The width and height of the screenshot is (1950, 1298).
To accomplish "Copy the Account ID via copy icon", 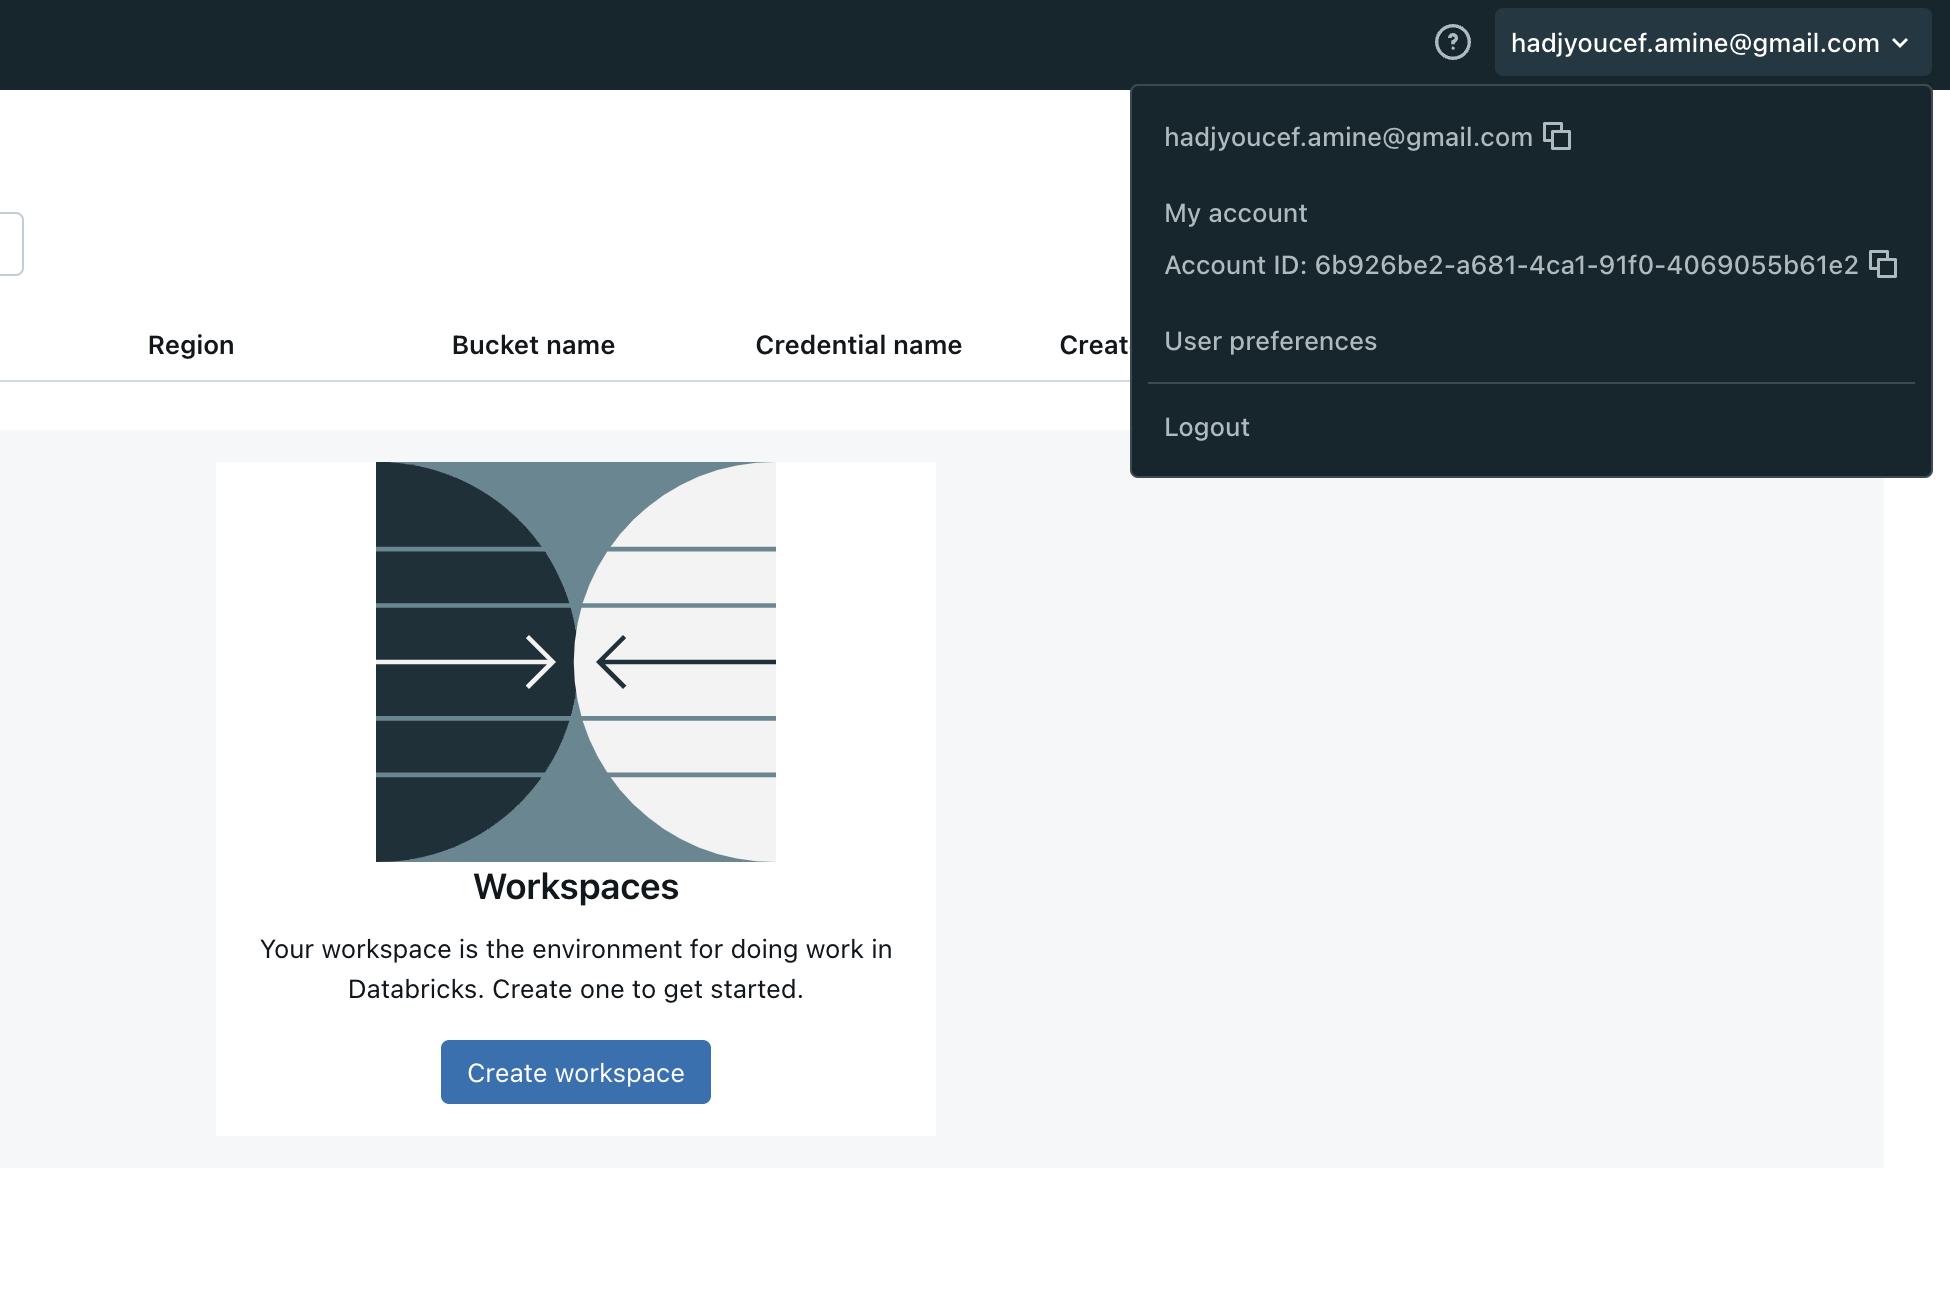I will point(1883,264).
